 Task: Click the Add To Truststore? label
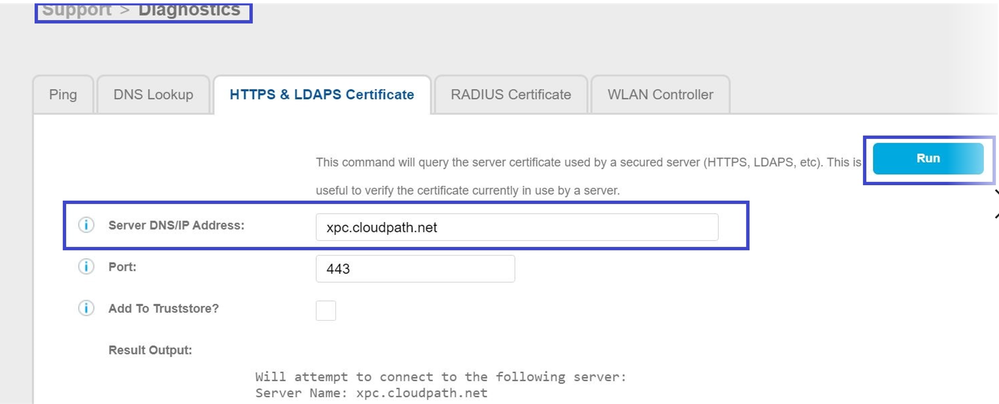pos(163,308)
